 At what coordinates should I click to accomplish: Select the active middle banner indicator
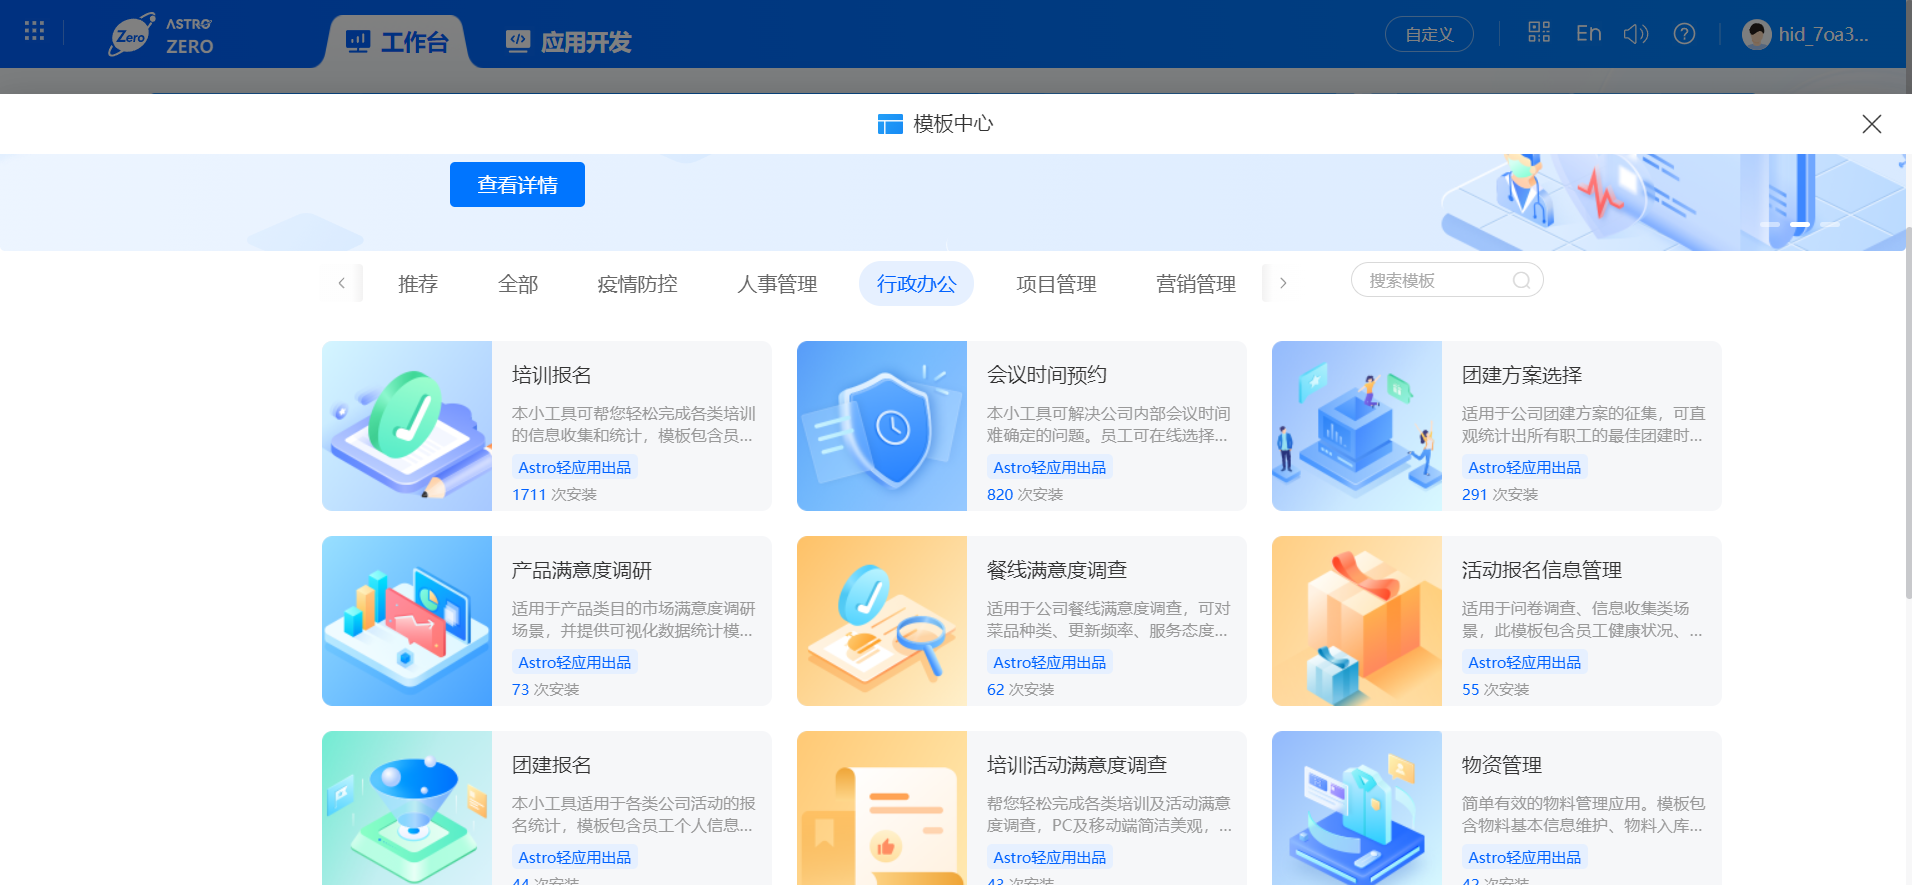click(x=1800, y=224)
